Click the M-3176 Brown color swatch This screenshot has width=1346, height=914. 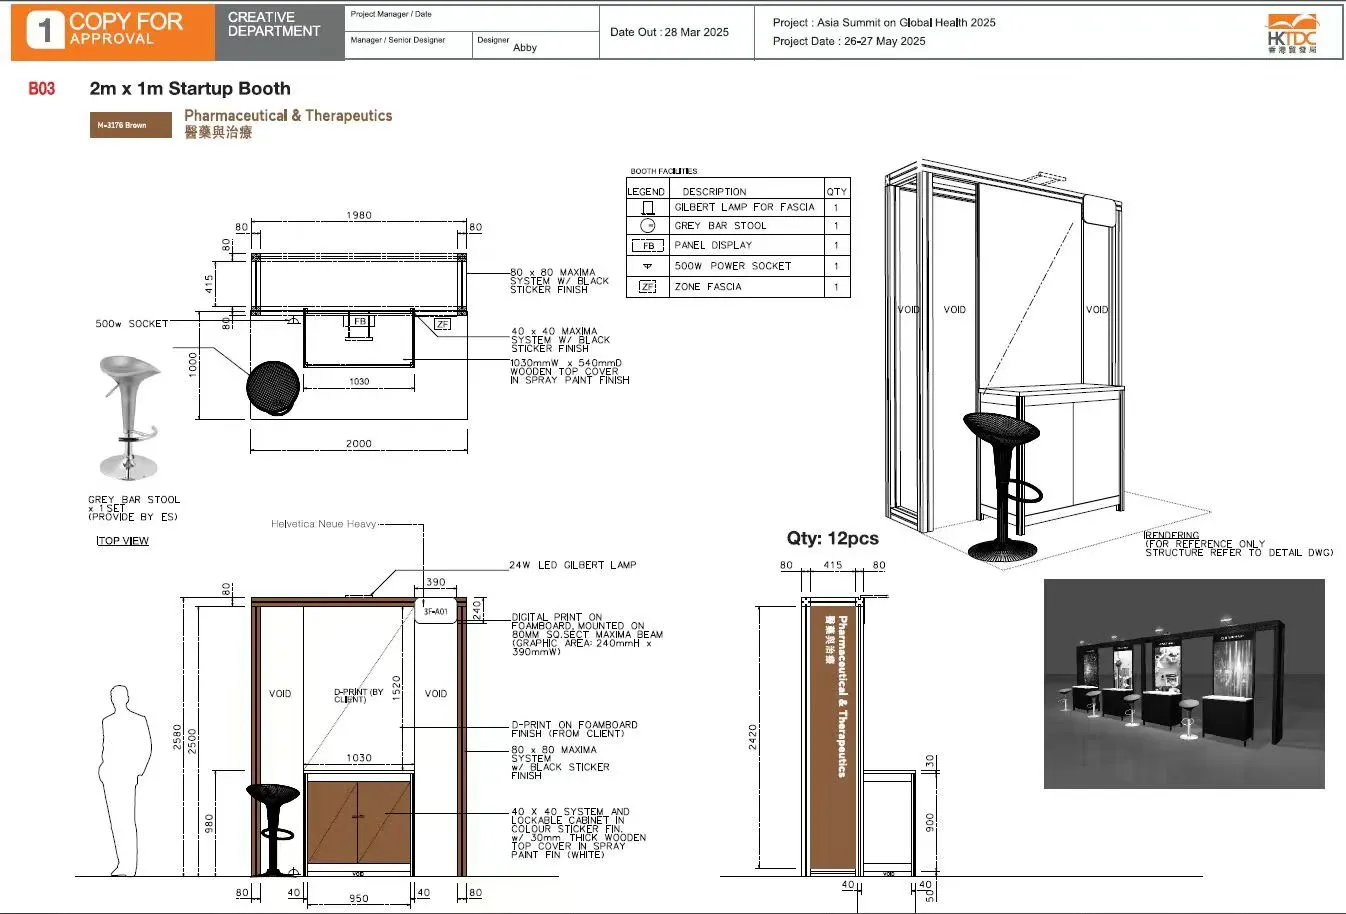click(131, 125)
